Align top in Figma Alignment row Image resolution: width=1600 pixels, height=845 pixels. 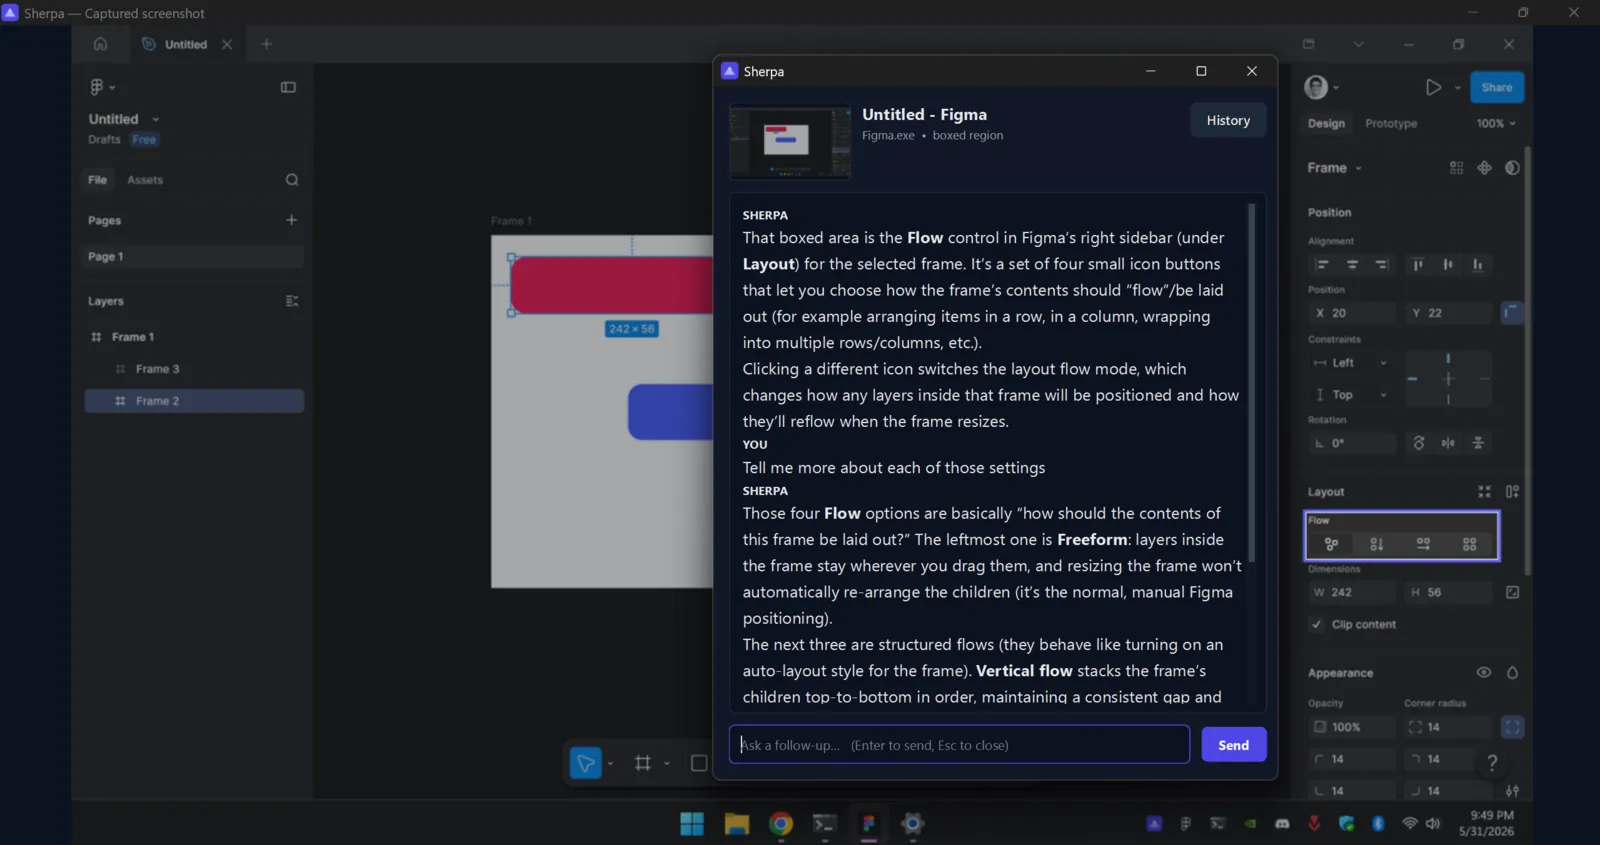pyautogui.click(x=1418, y=265)
